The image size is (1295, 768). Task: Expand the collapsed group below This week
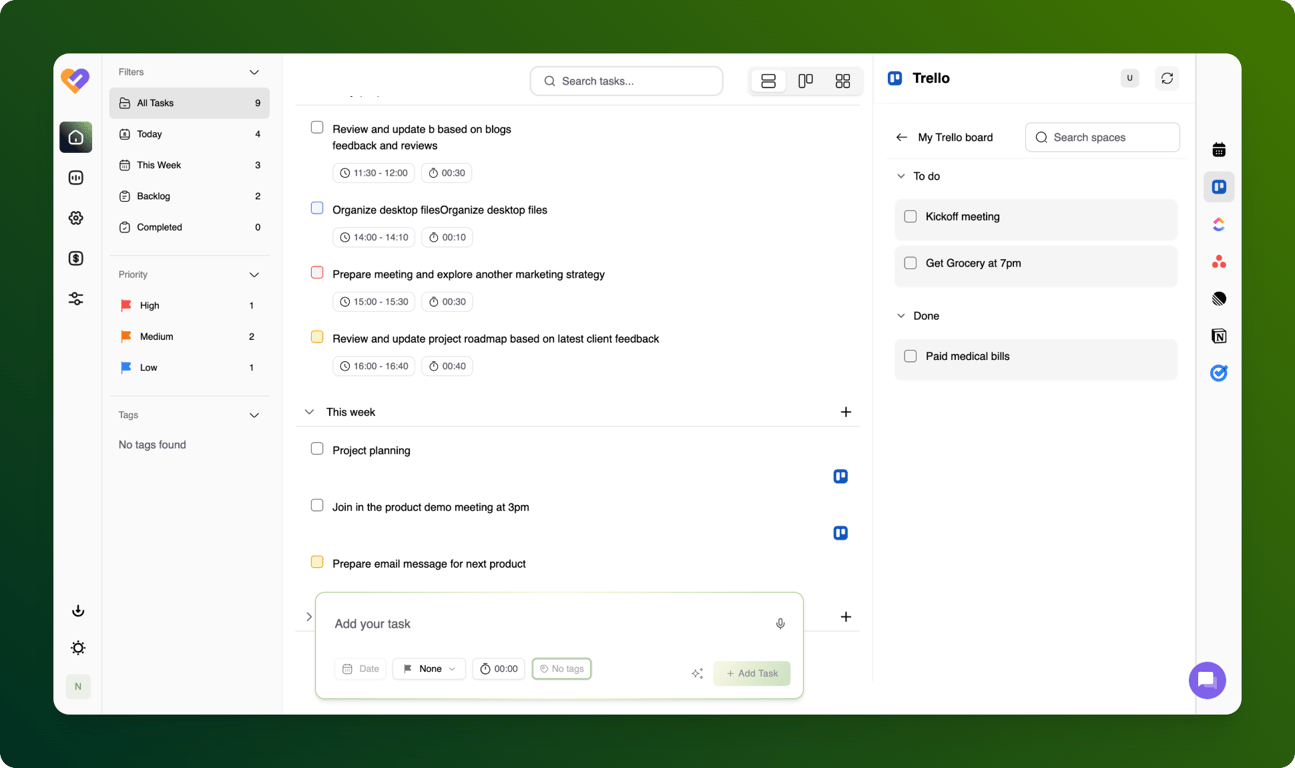[309, 617]
